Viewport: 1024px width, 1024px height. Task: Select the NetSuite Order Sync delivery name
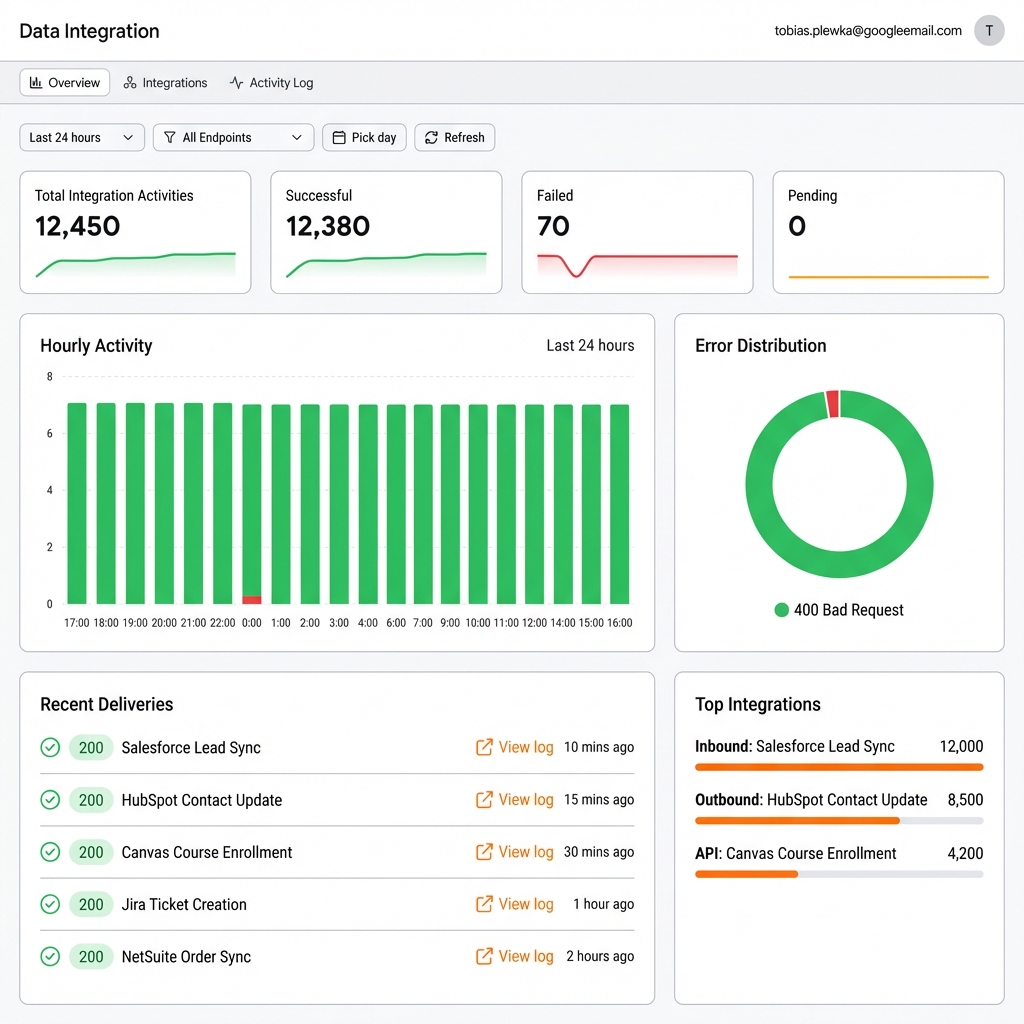pyautogui.click(x=186, y=957)
